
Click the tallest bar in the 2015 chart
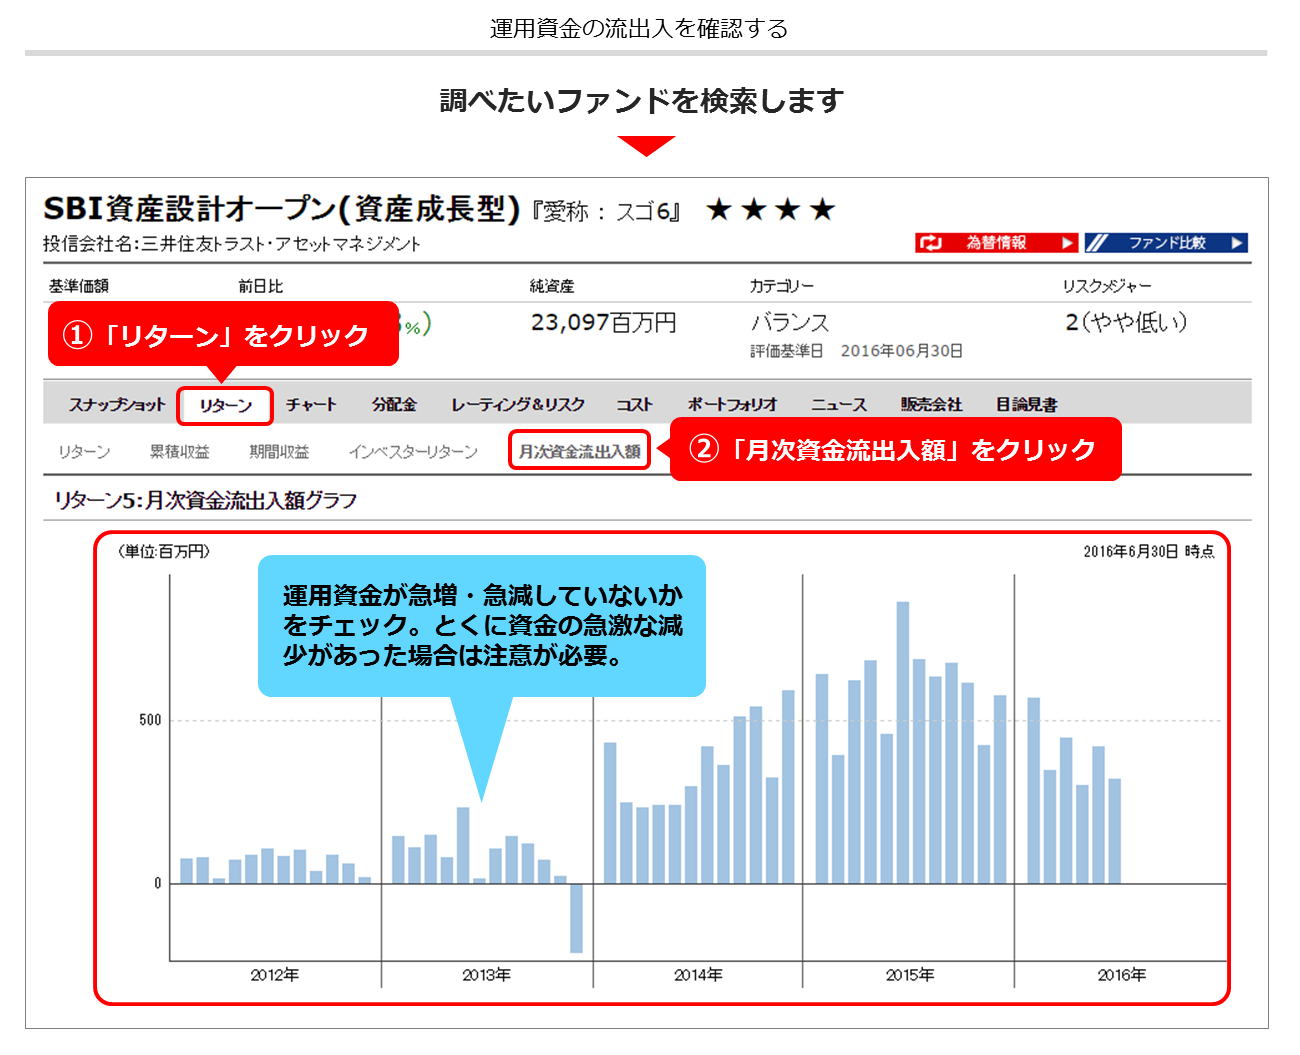pyautogui.click(x=903, y=742)
